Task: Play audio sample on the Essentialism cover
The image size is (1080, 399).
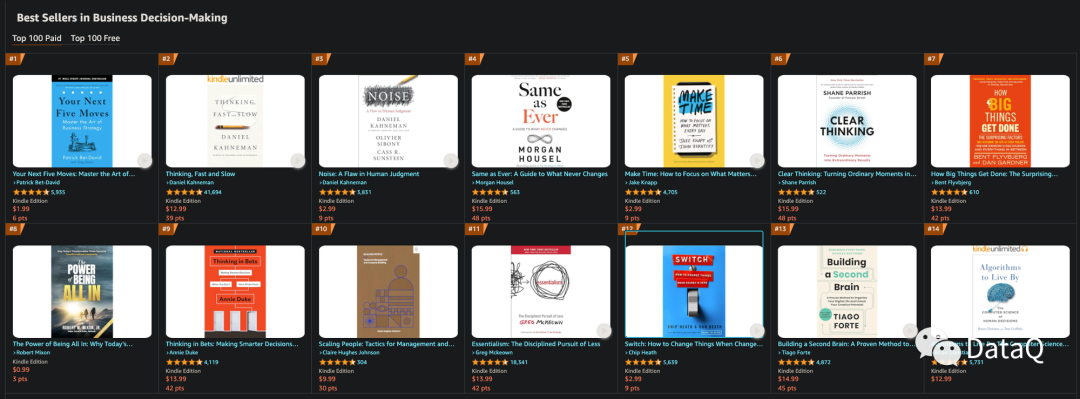Action: (x=603, y=331)
